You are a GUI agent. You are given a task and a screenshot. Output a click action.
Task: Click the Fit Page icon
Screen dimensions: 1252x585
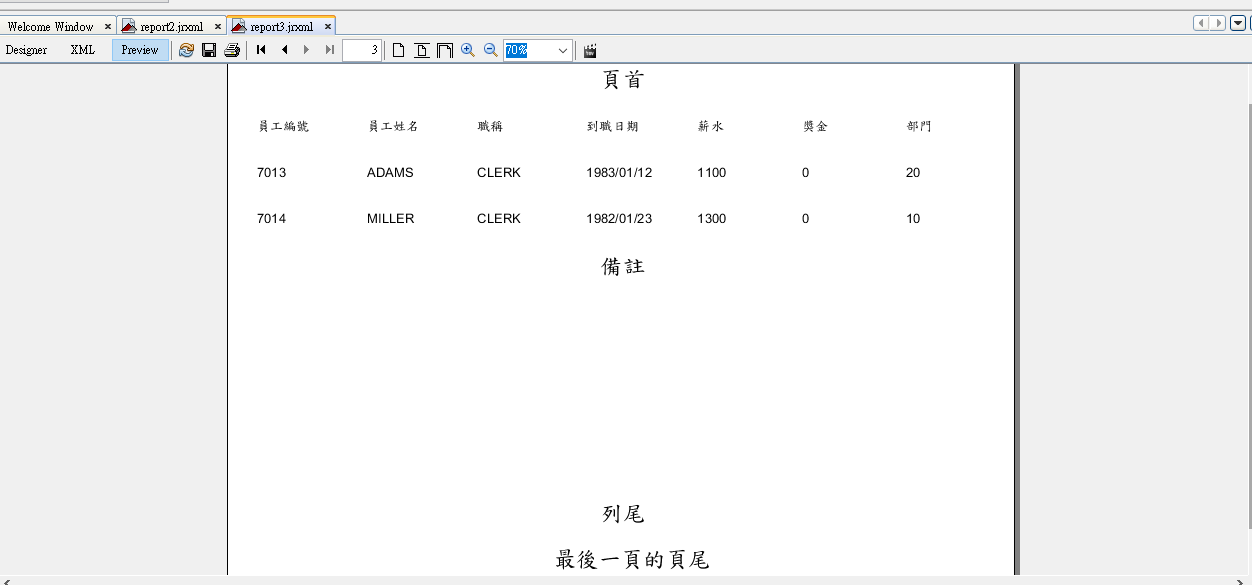click(422, 50)
